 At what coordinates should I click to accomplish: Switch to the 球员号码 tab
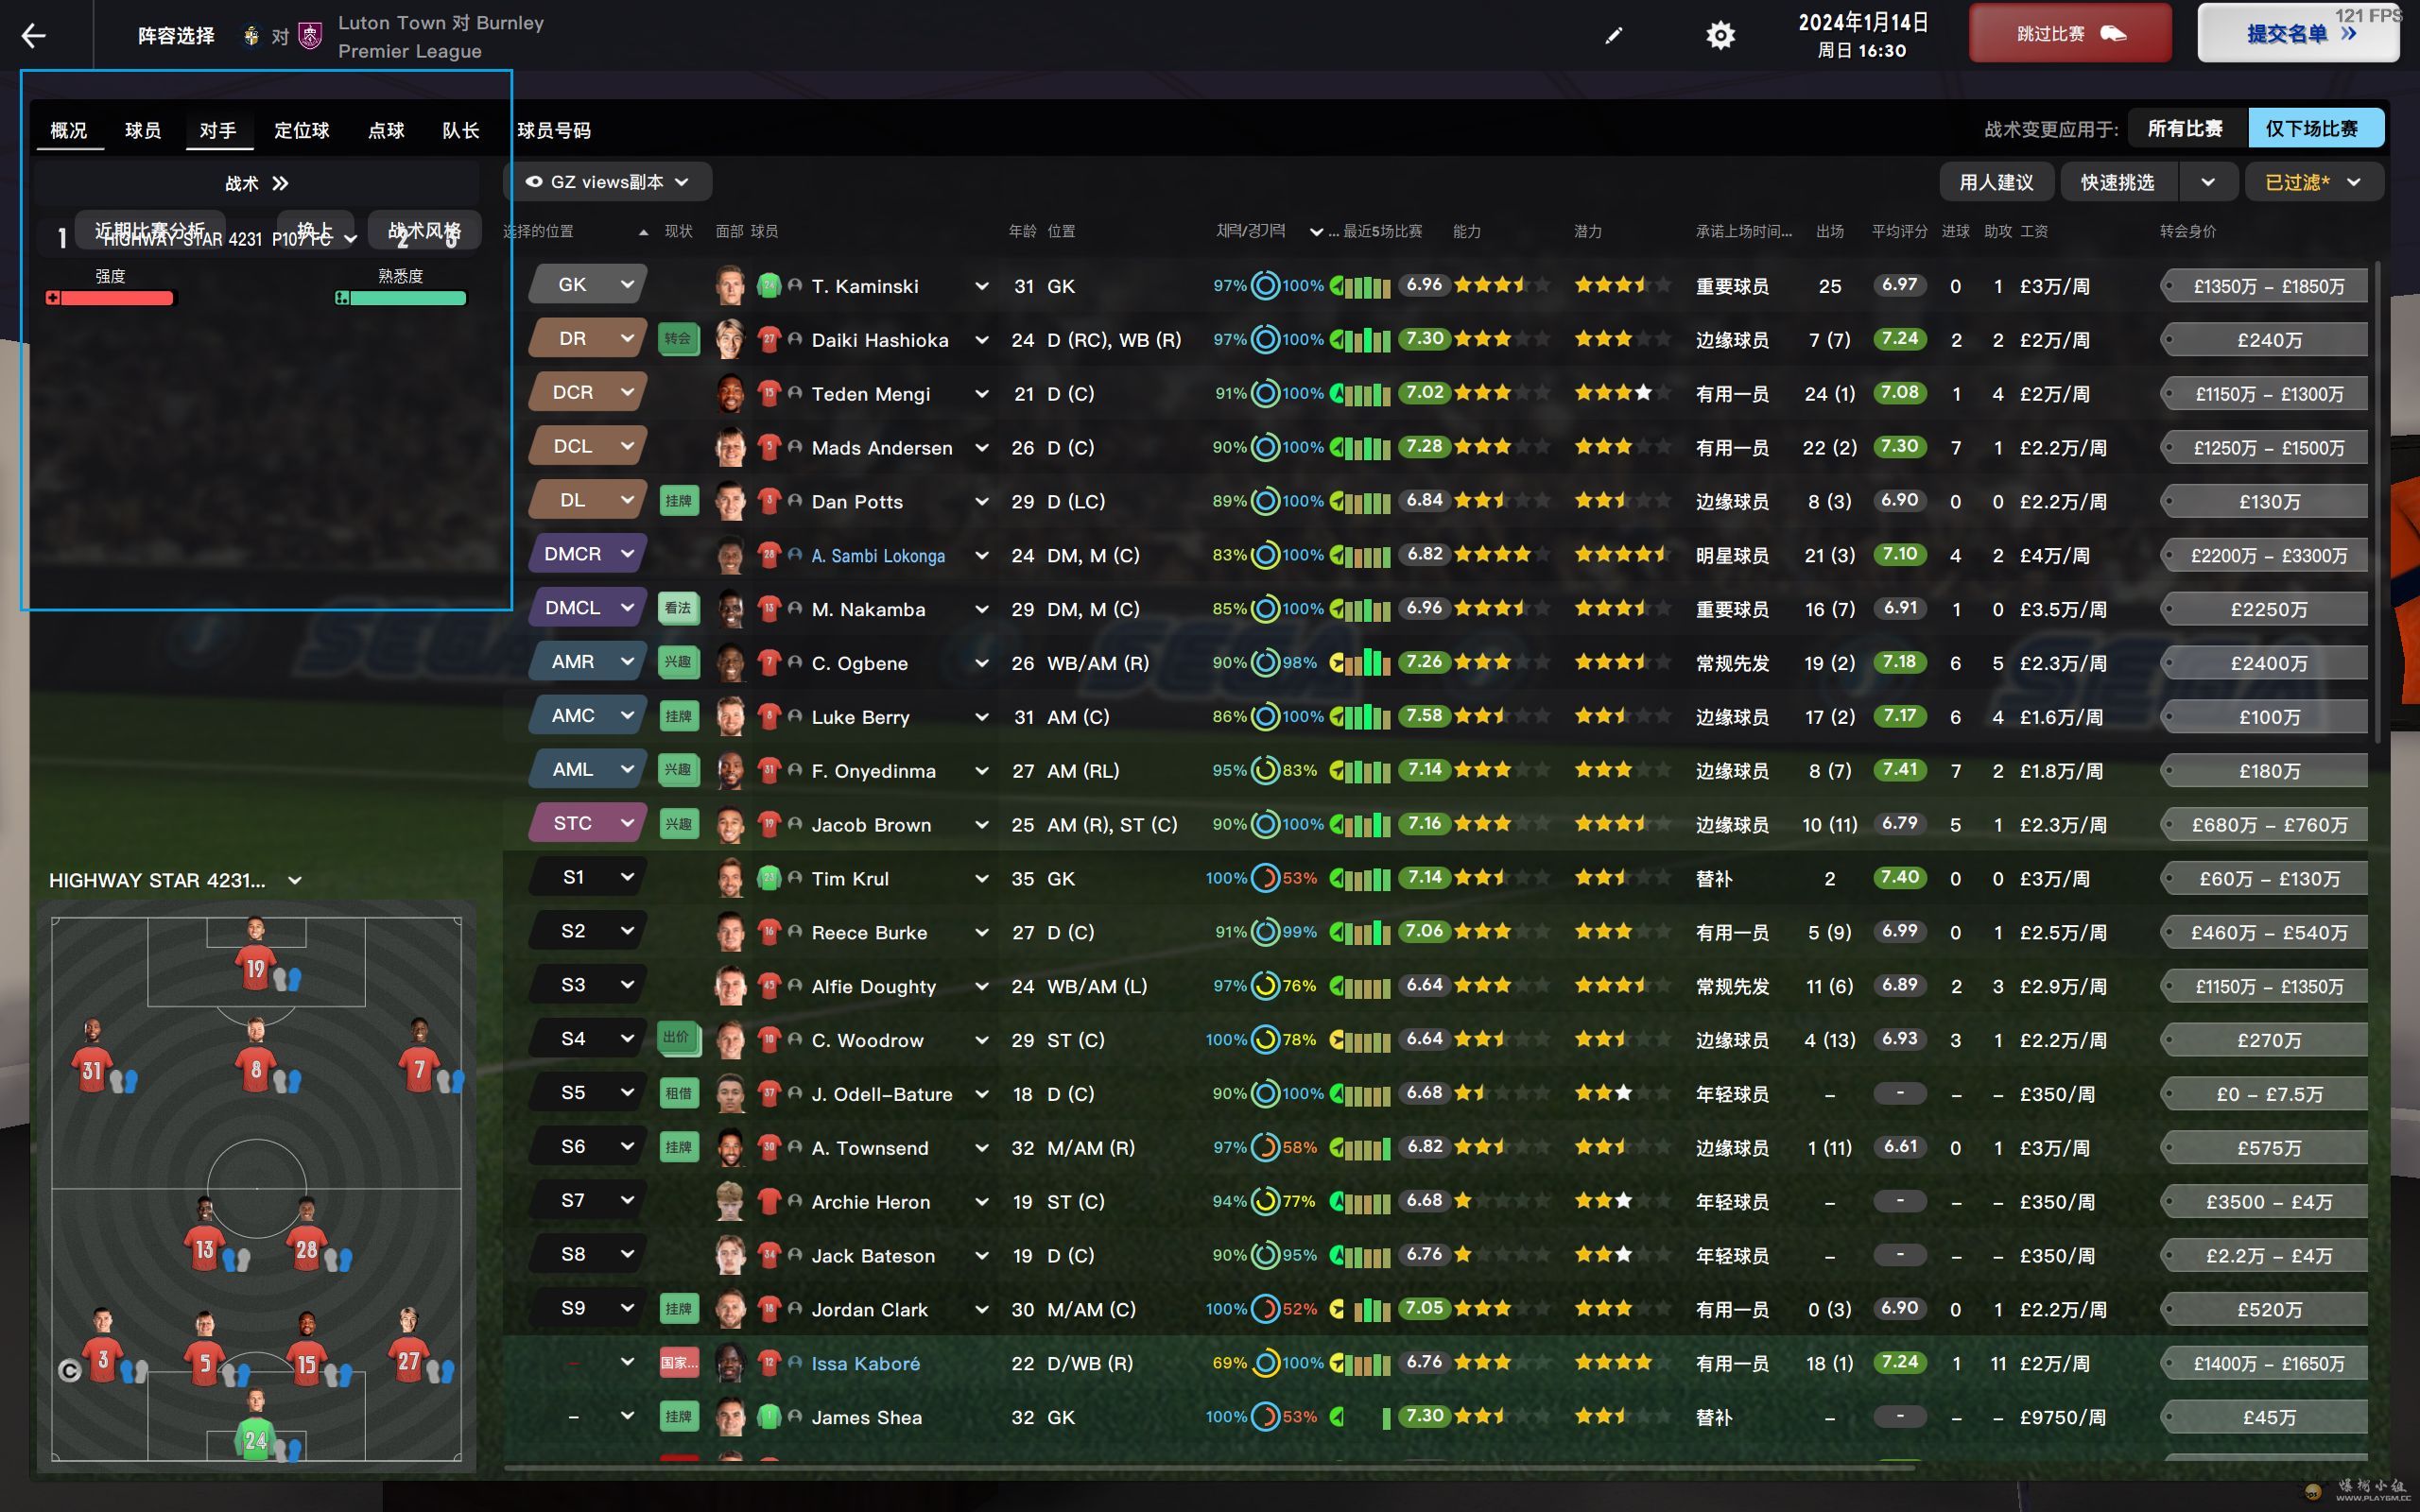(x=554, y=131)
